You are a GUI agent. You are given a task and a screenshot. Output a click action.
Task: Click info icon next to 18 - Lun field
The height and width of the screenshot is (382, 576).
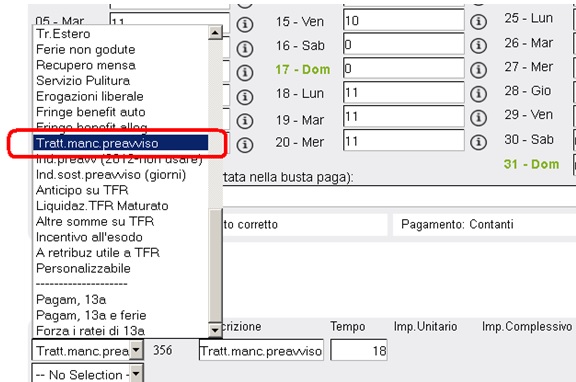[x=478, y=94]
